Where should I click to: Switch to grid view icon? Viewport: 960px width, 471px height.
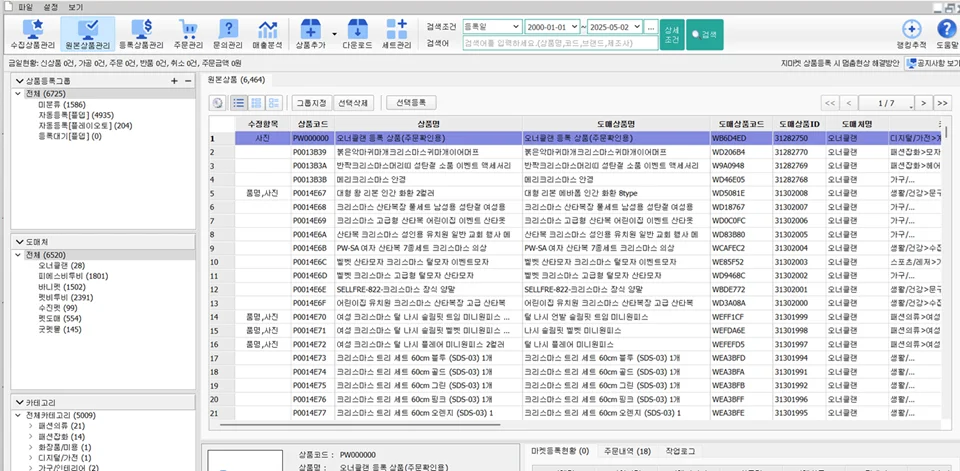pyautogui.click(x=256, y=103)
